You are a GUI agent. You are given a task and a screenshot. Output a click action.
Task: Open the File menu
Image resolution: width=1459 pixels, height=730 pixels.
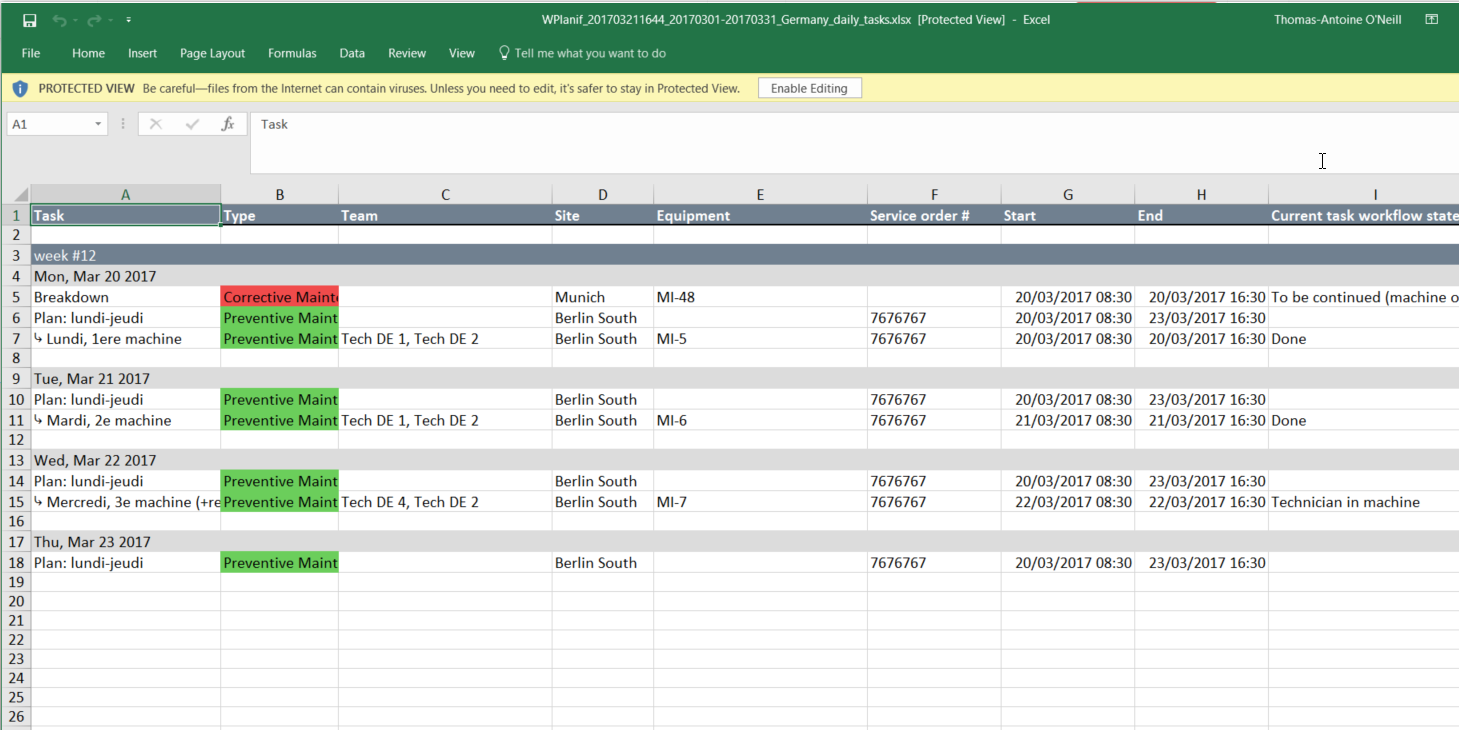tap(30, 53)
